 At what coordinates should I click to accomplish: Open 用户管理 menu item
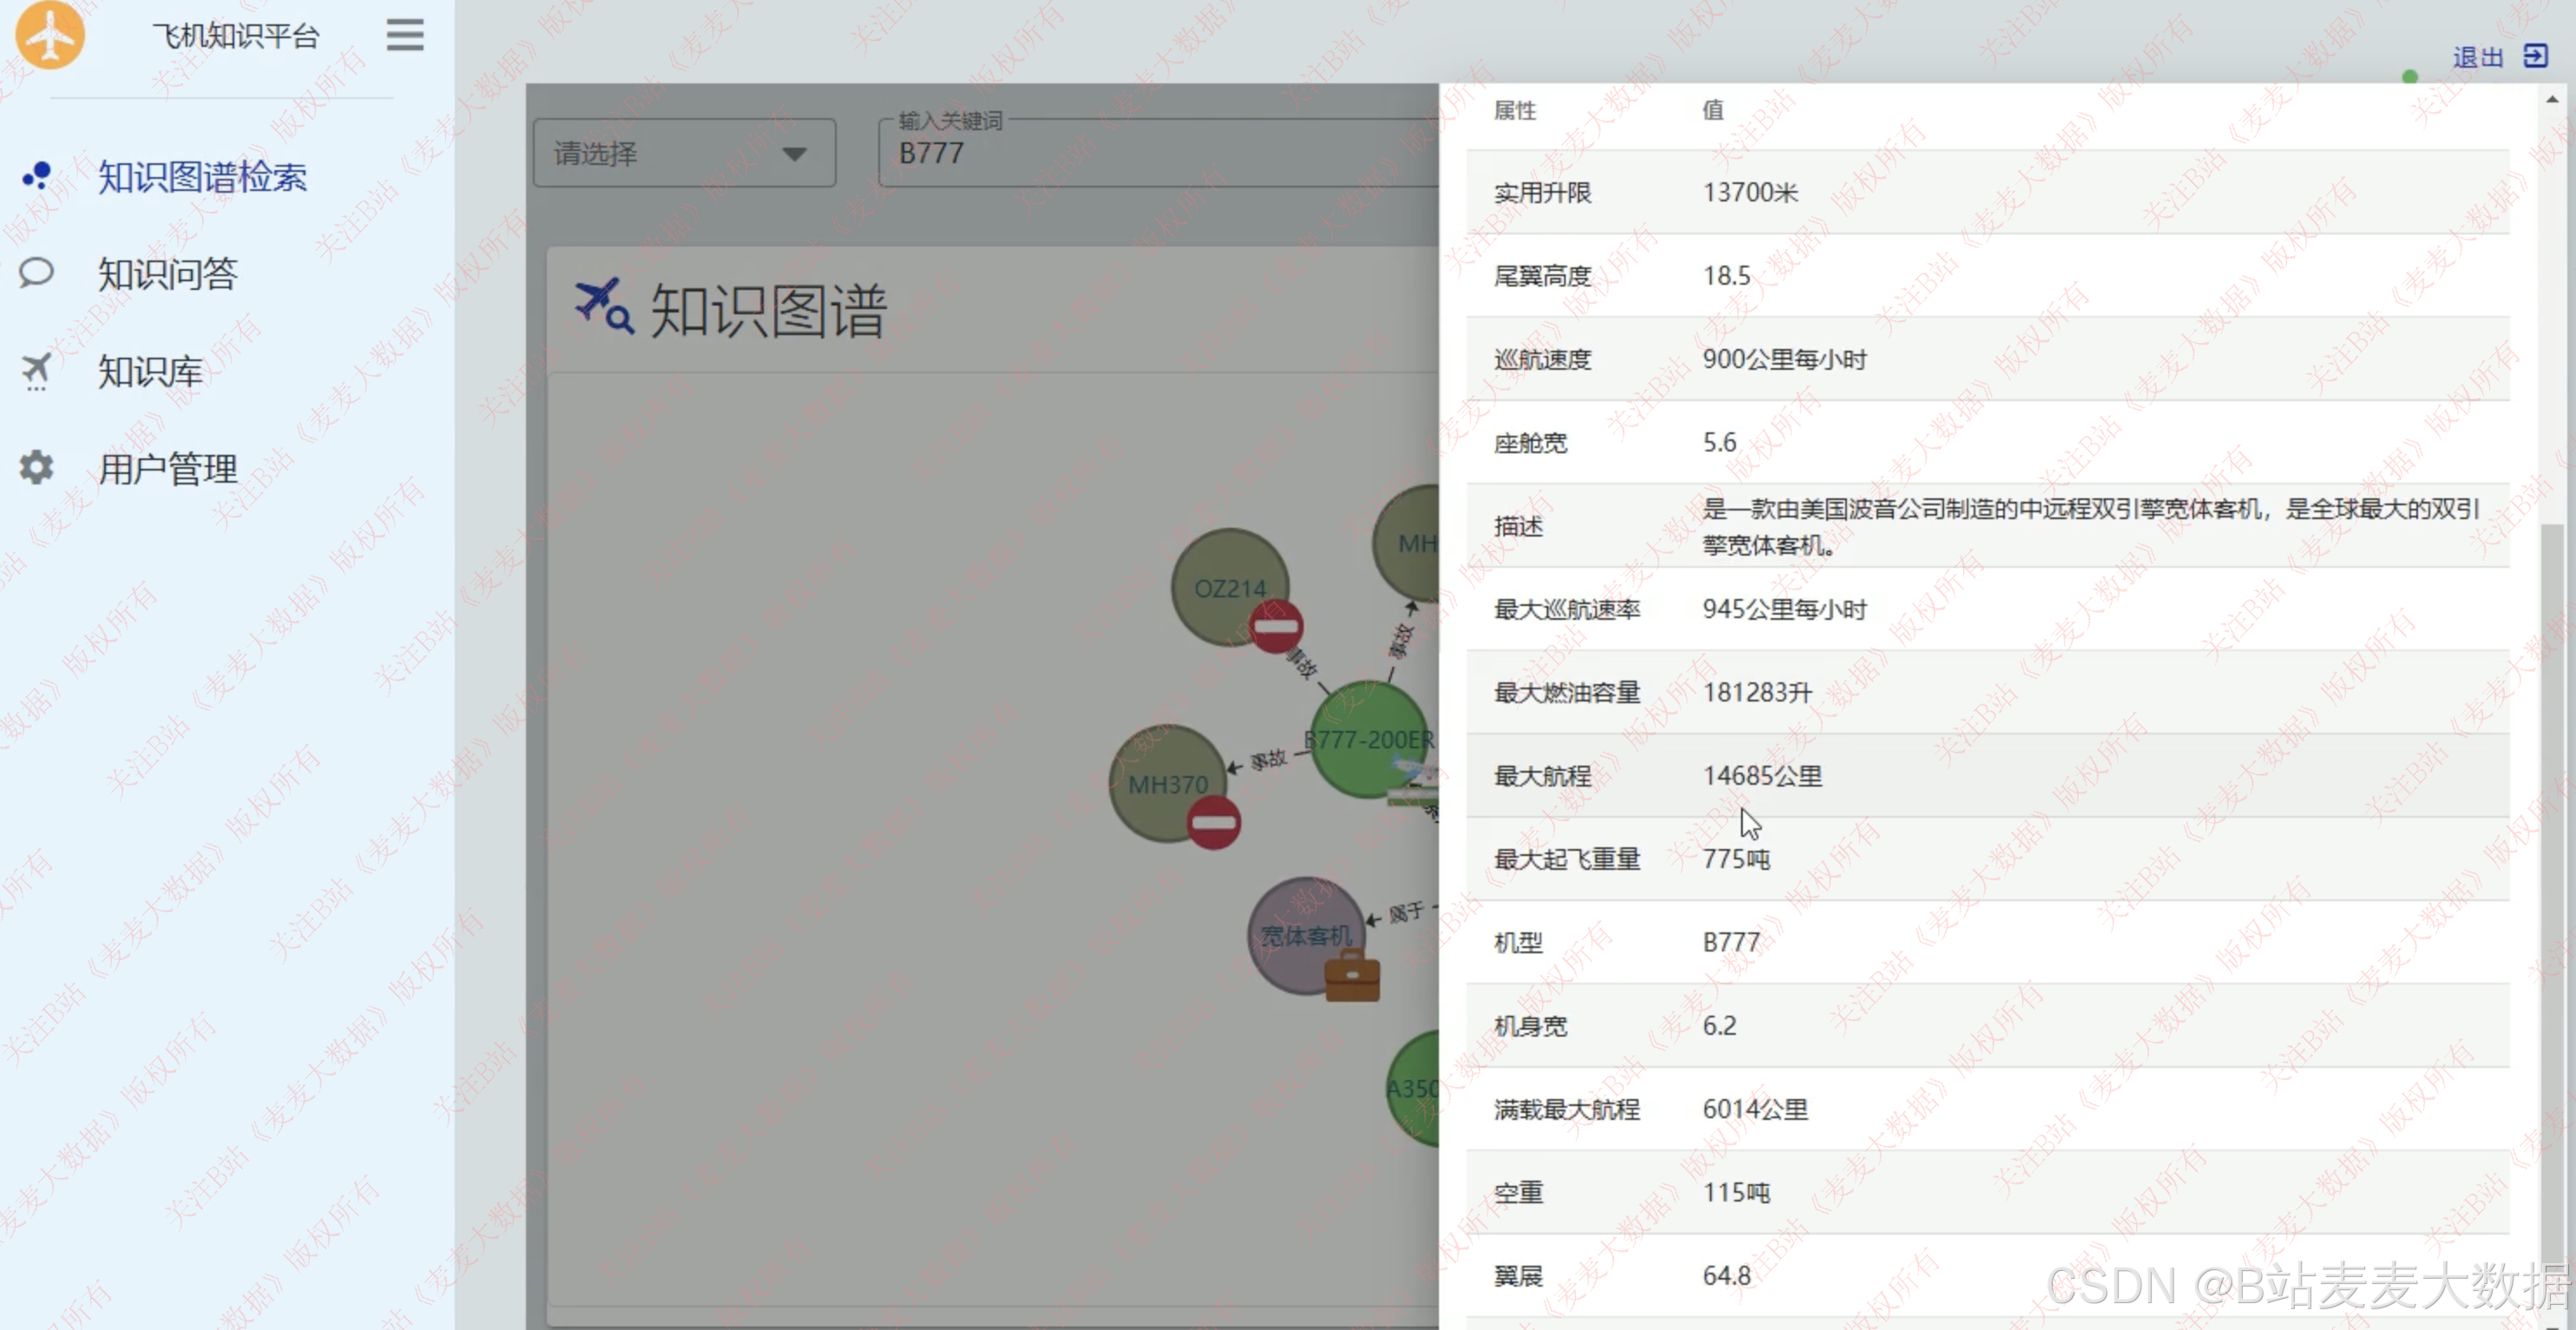[x=167, y=468]
